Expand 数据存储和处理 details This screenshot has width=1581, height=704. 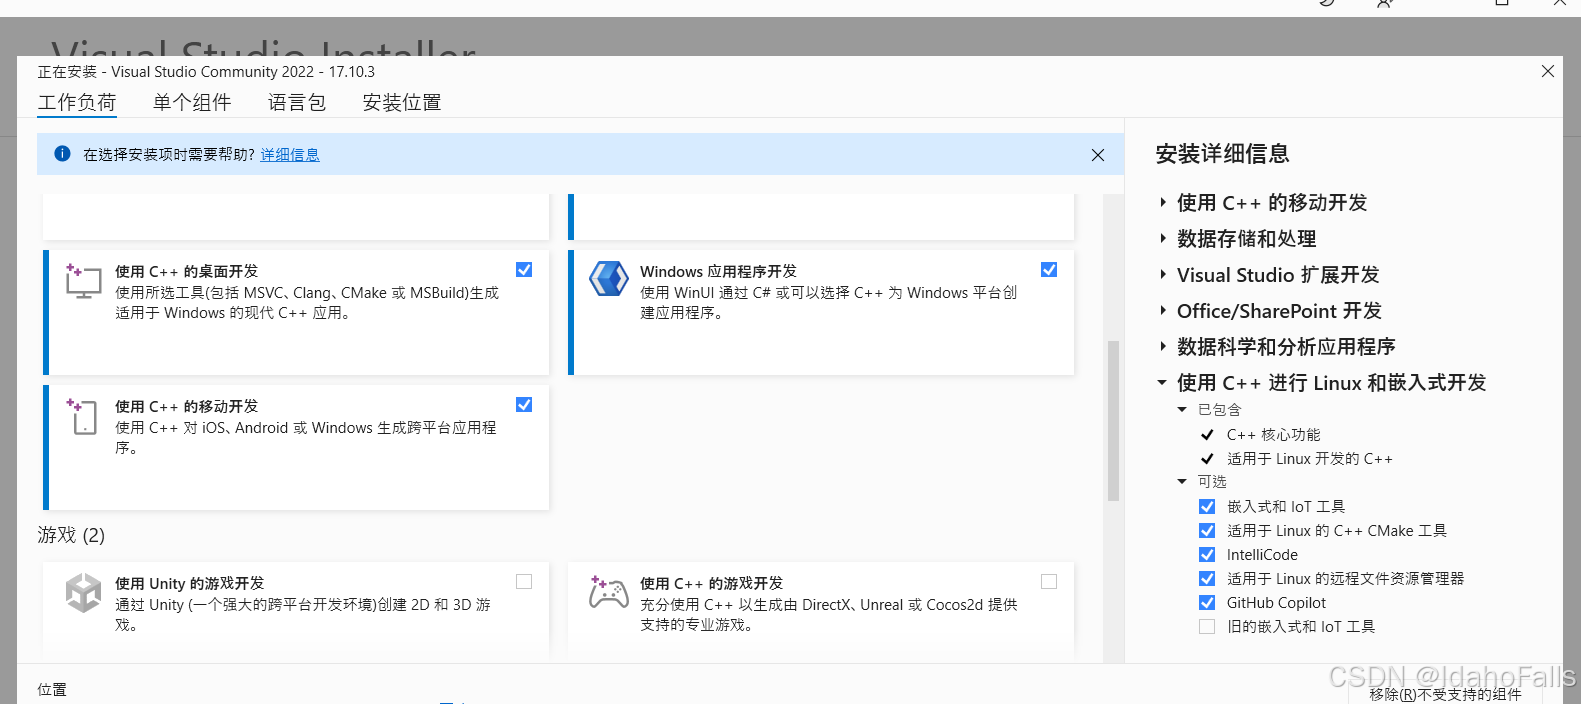coord(1163,239)
